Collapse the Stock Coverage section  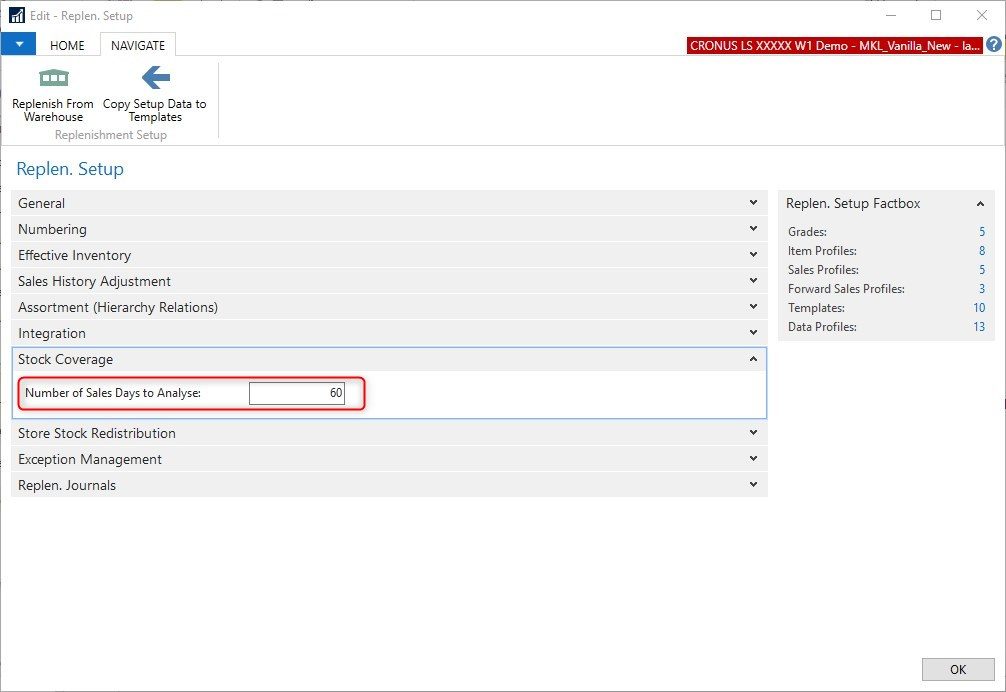click(x=753, y=359)
